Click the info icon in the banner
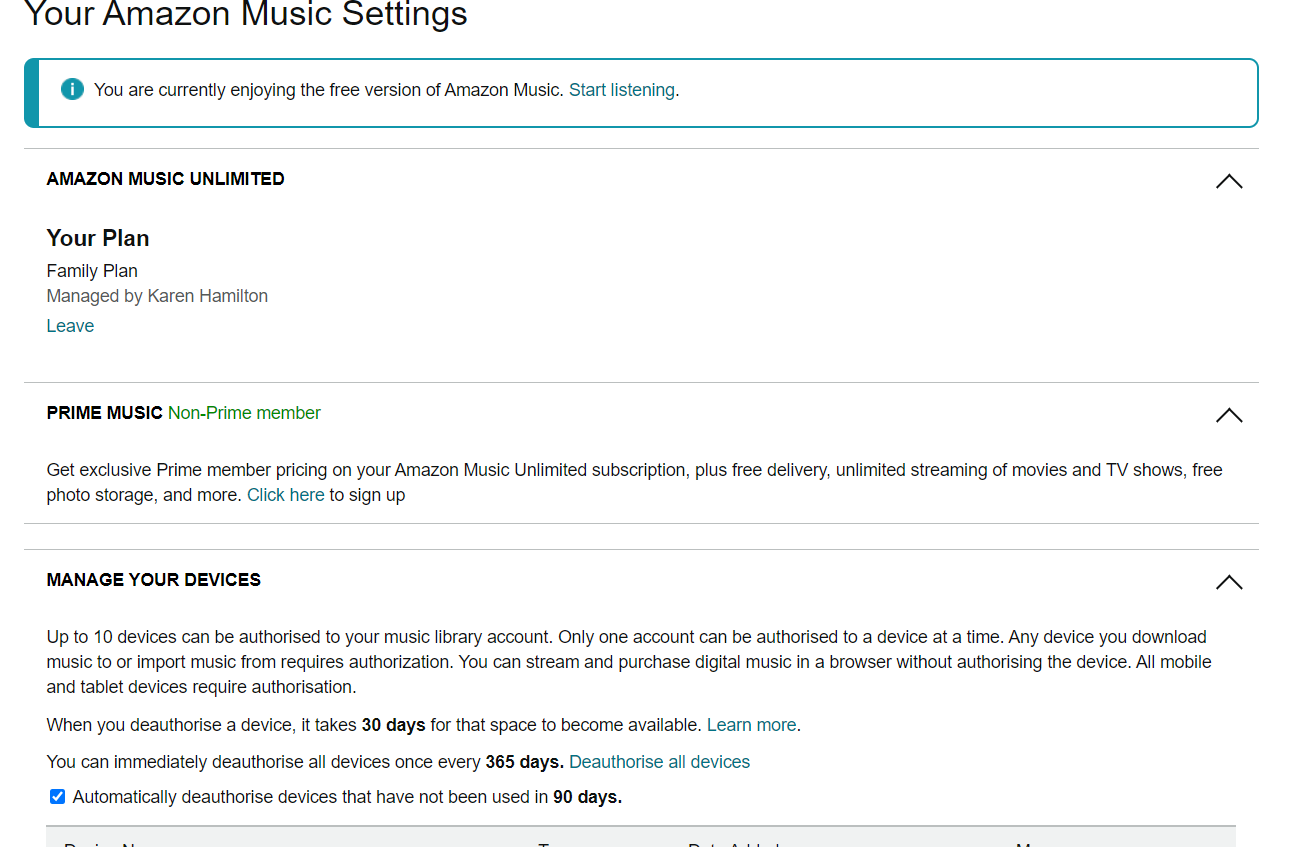Screen dimensions: 1291x847 pos(72,90)
